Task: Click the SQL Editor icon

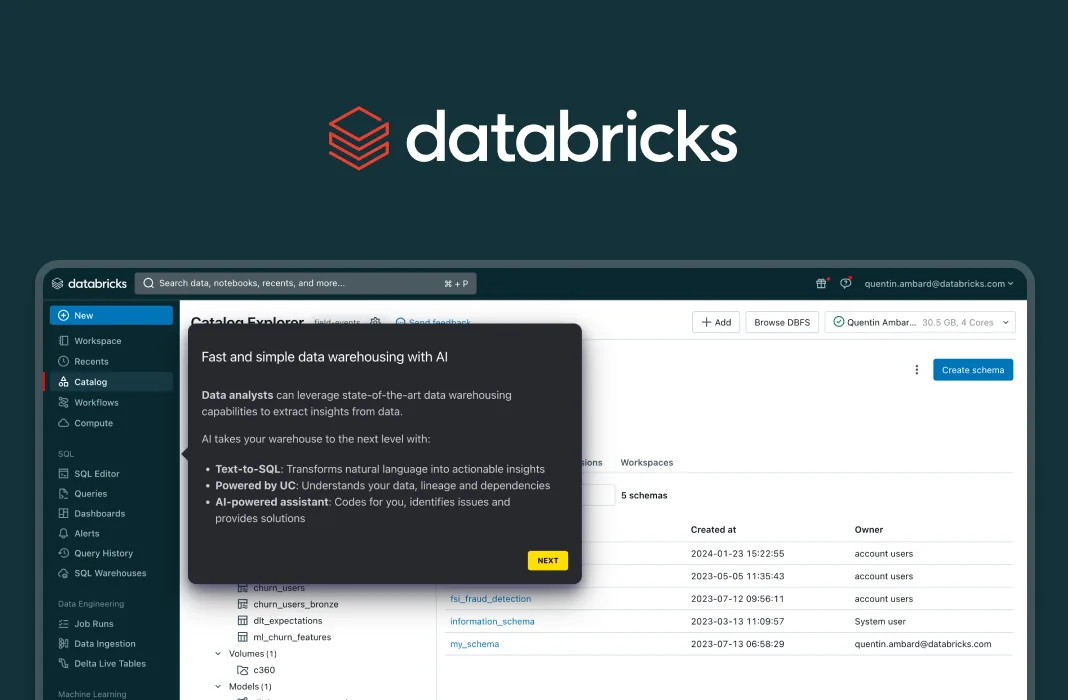Action: (63, 473)
